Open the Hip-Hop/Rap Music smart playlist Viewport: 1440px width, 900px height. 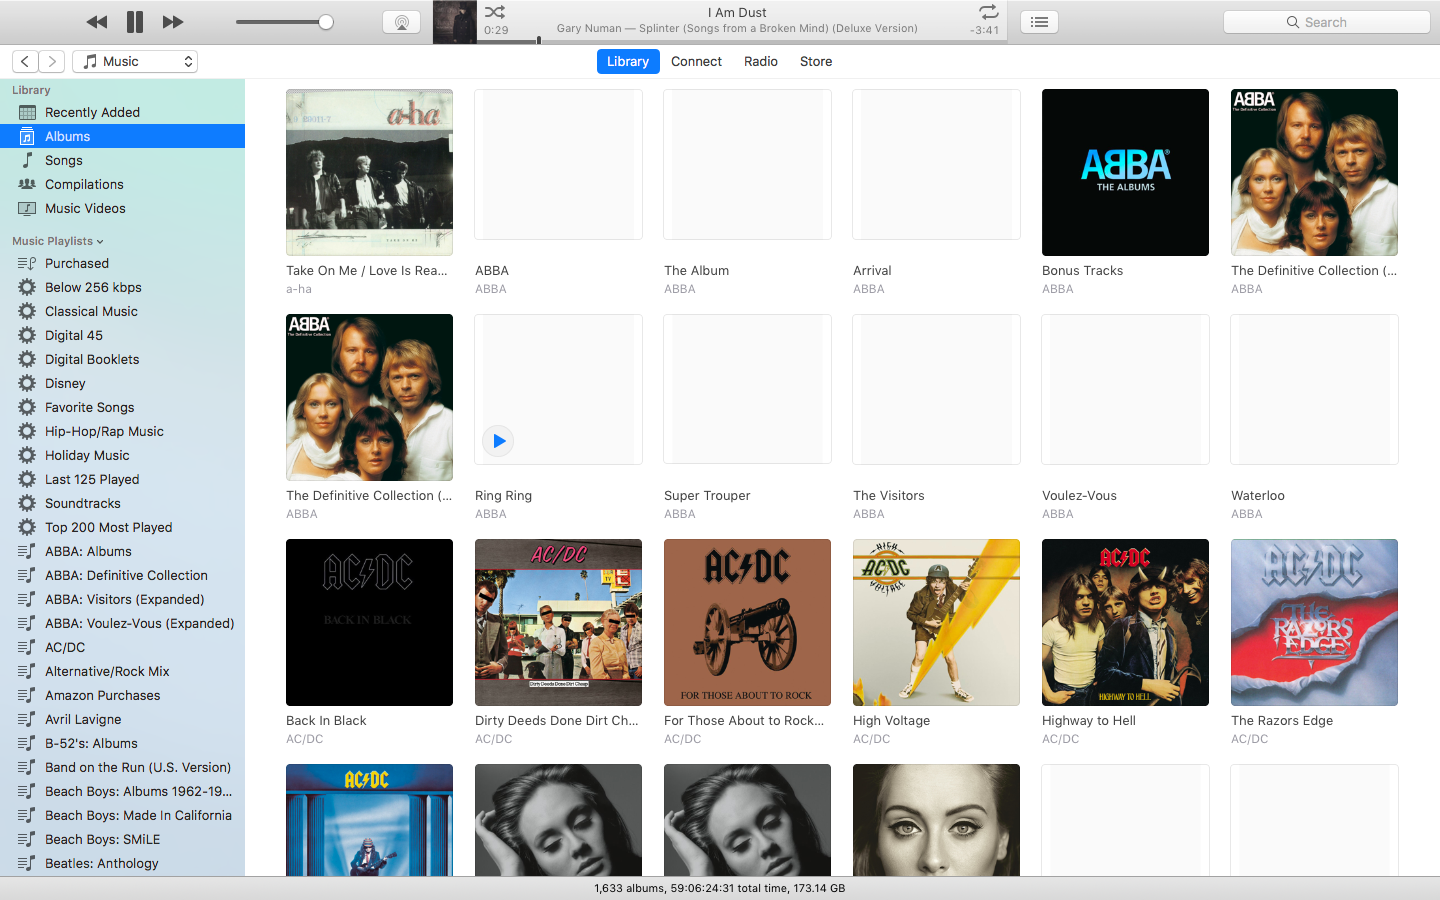tap(122, 431)
